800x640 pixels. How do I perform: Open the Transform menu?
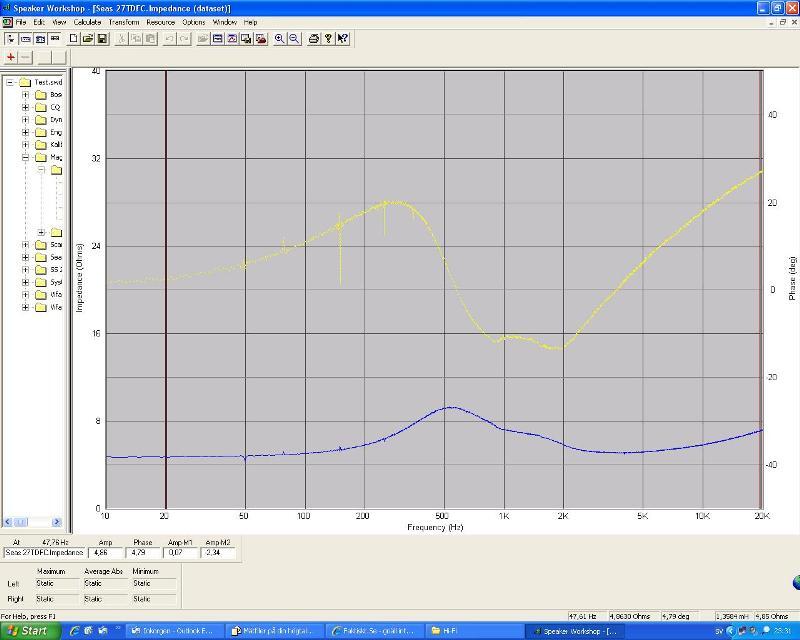(x=123, y=22)
